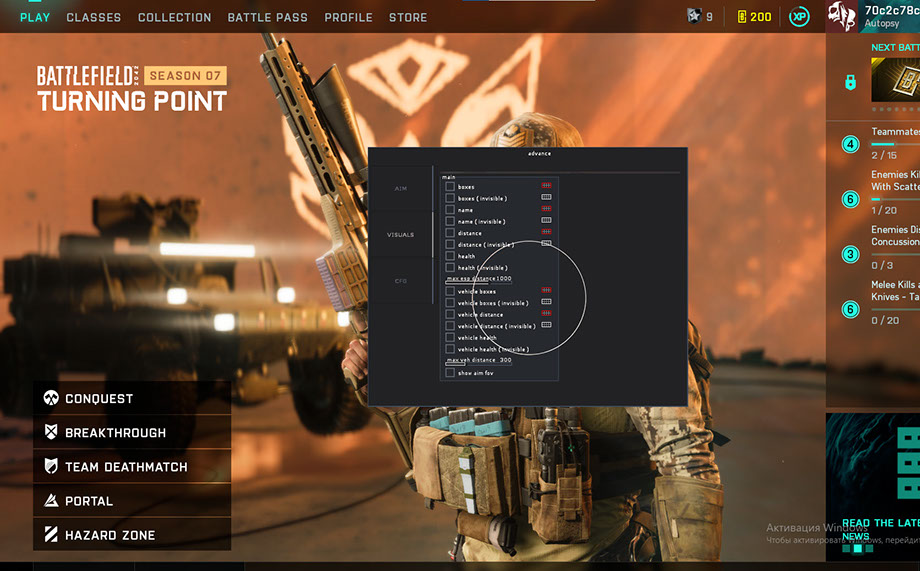Image resolution: width=920 pixels, height=571 pixels.
Task: Open the Classes menu
Action: [x=93, y=17]
